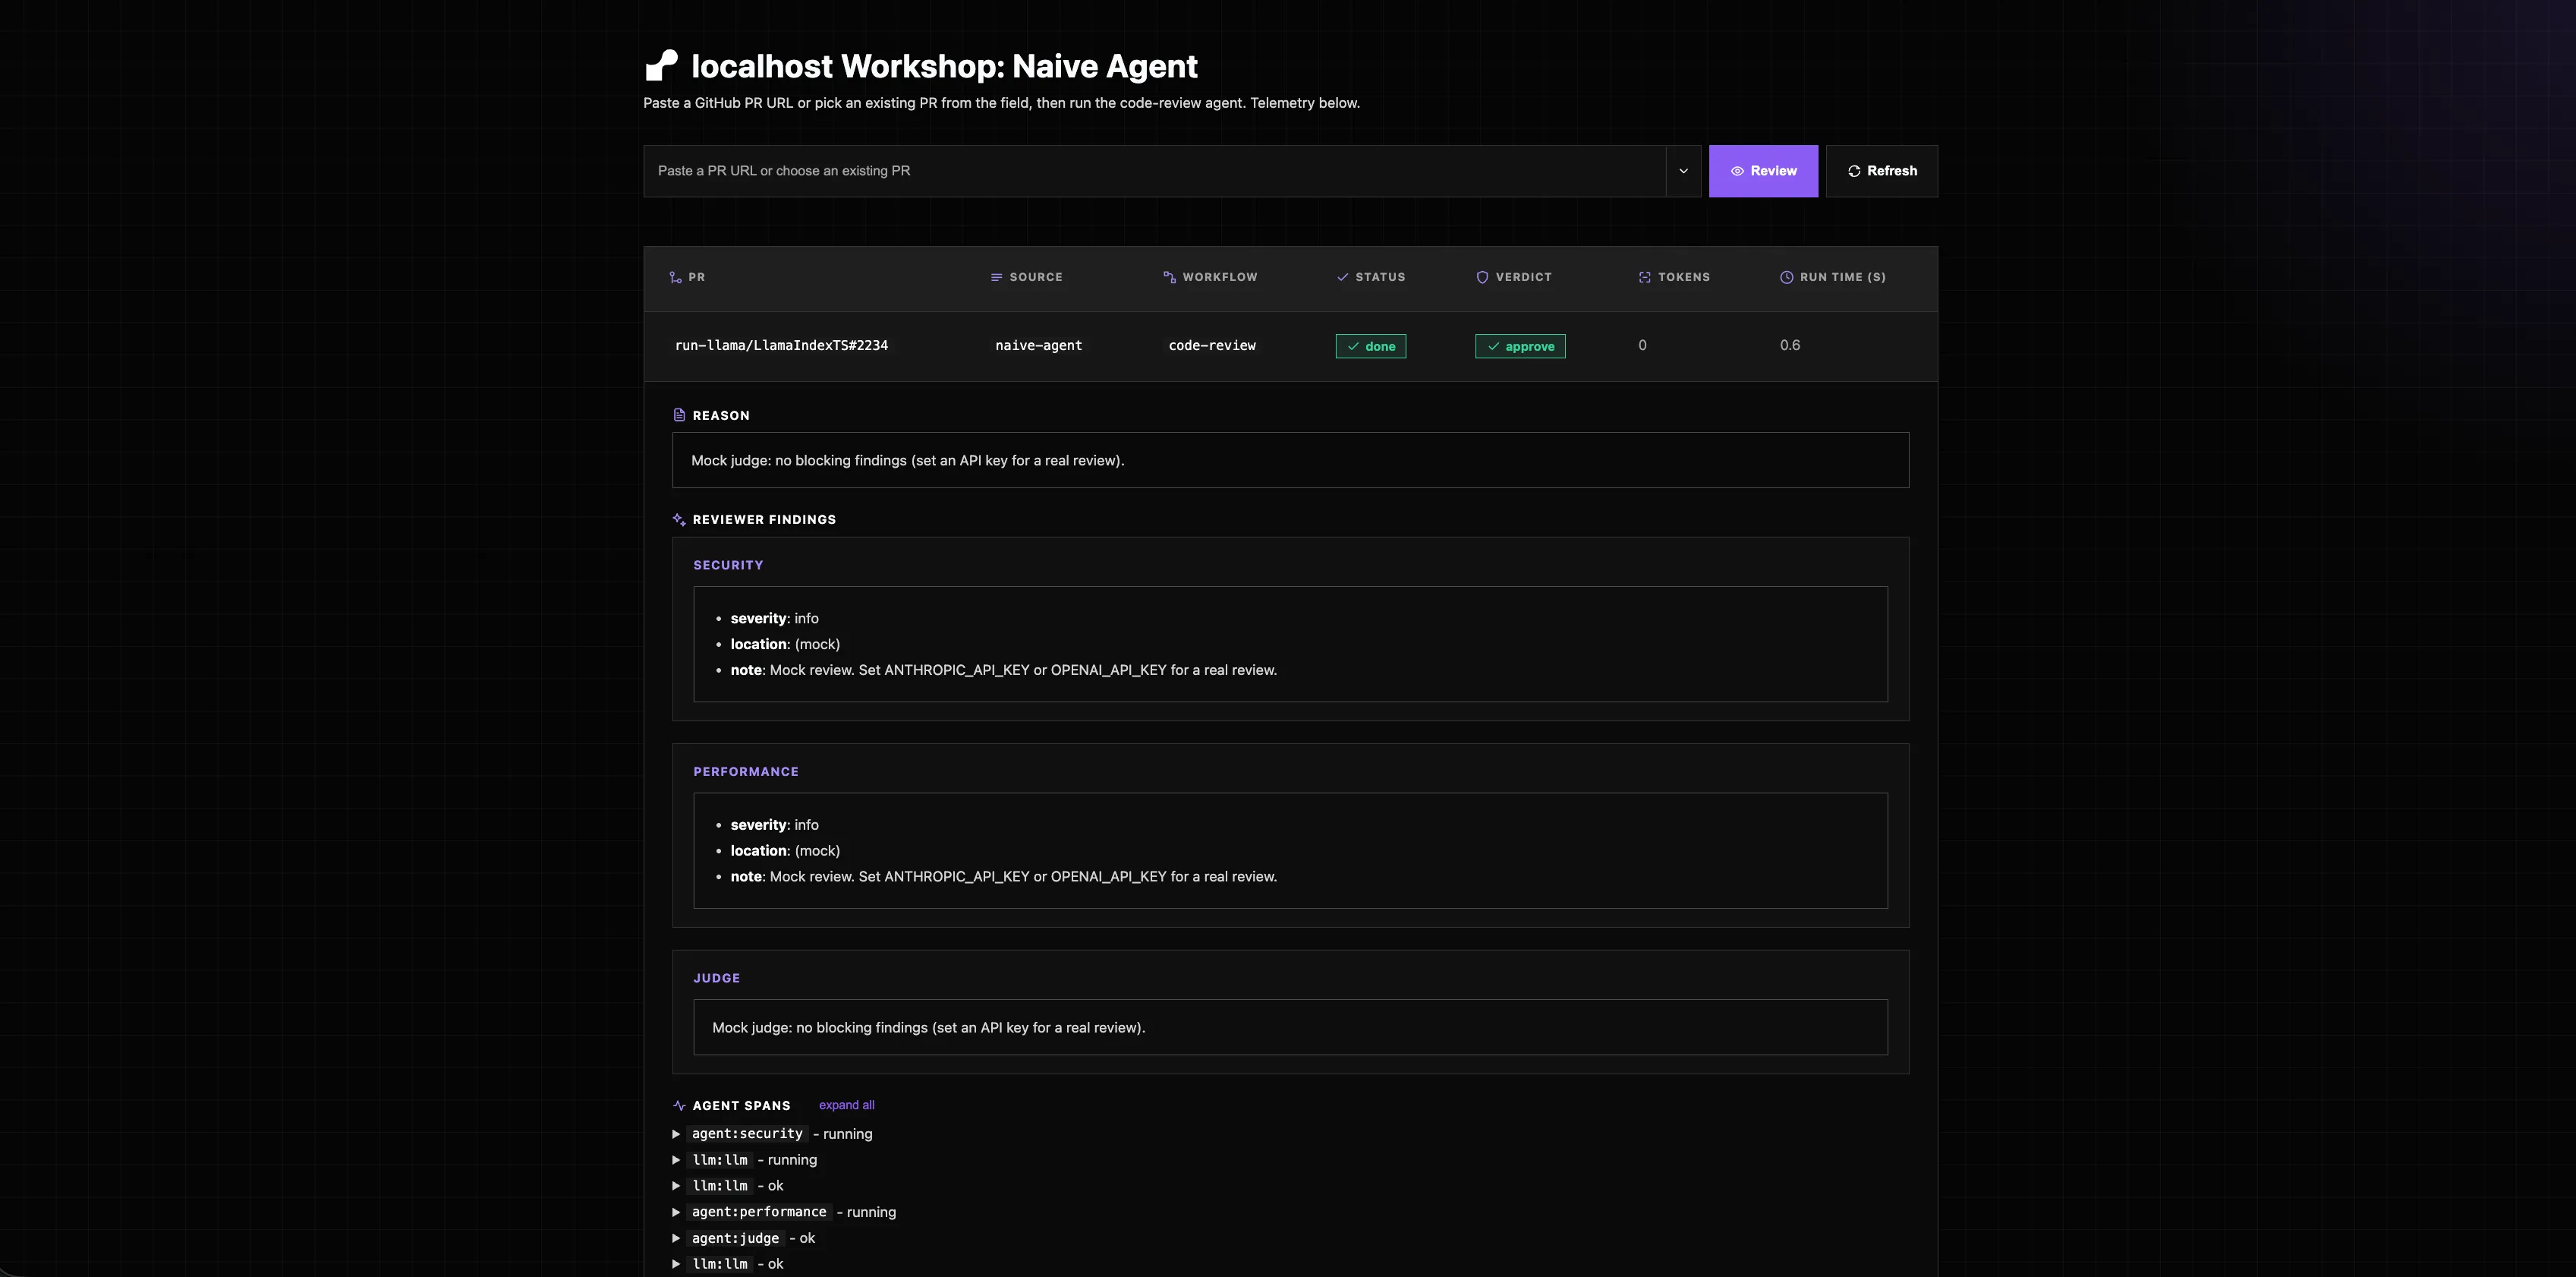This screenshot has width=2576, height=1277.
Task: Click the TOKENS column icon
Action: pyautogui.click(x=1645, y=277)
